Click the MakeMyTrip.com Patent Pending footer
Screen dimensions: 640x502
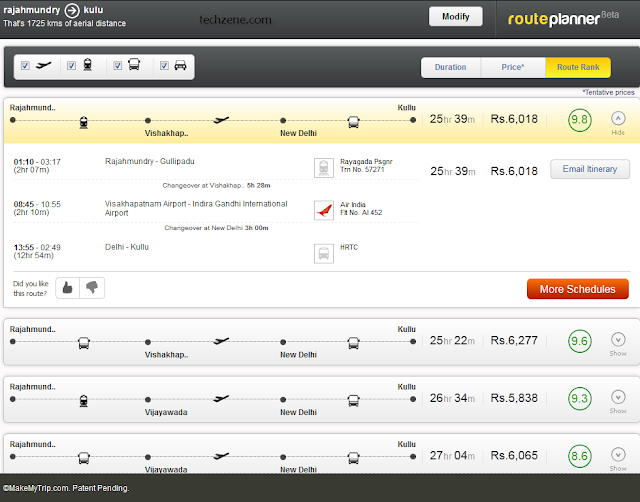(66, 488)
